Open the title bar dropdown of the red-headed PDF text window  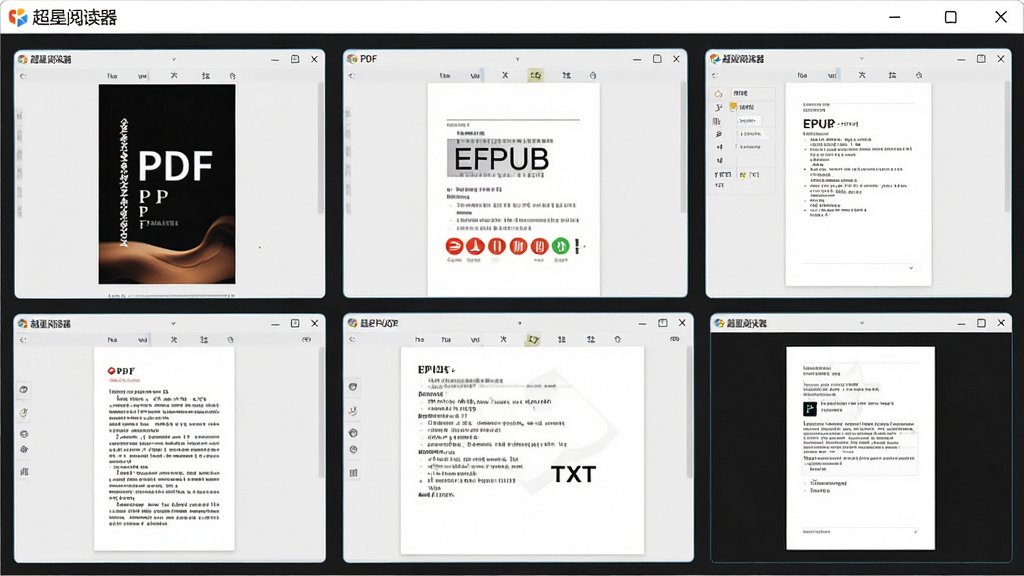[173, 323]
